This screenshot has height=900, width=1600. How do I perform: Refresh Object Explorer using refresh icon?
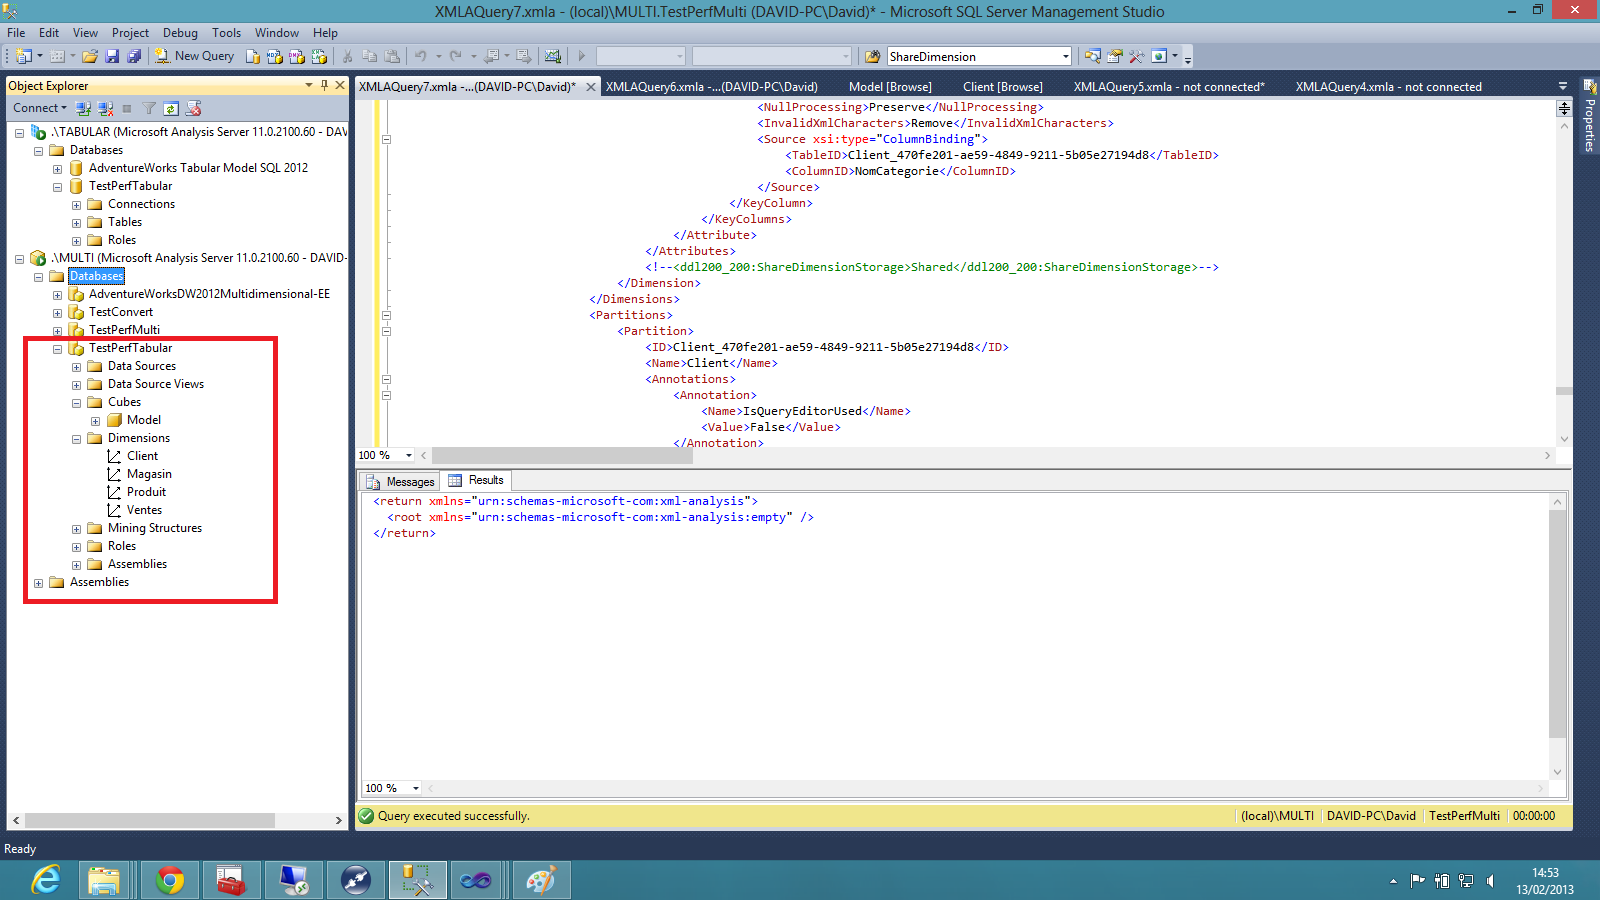coord(171,108)
